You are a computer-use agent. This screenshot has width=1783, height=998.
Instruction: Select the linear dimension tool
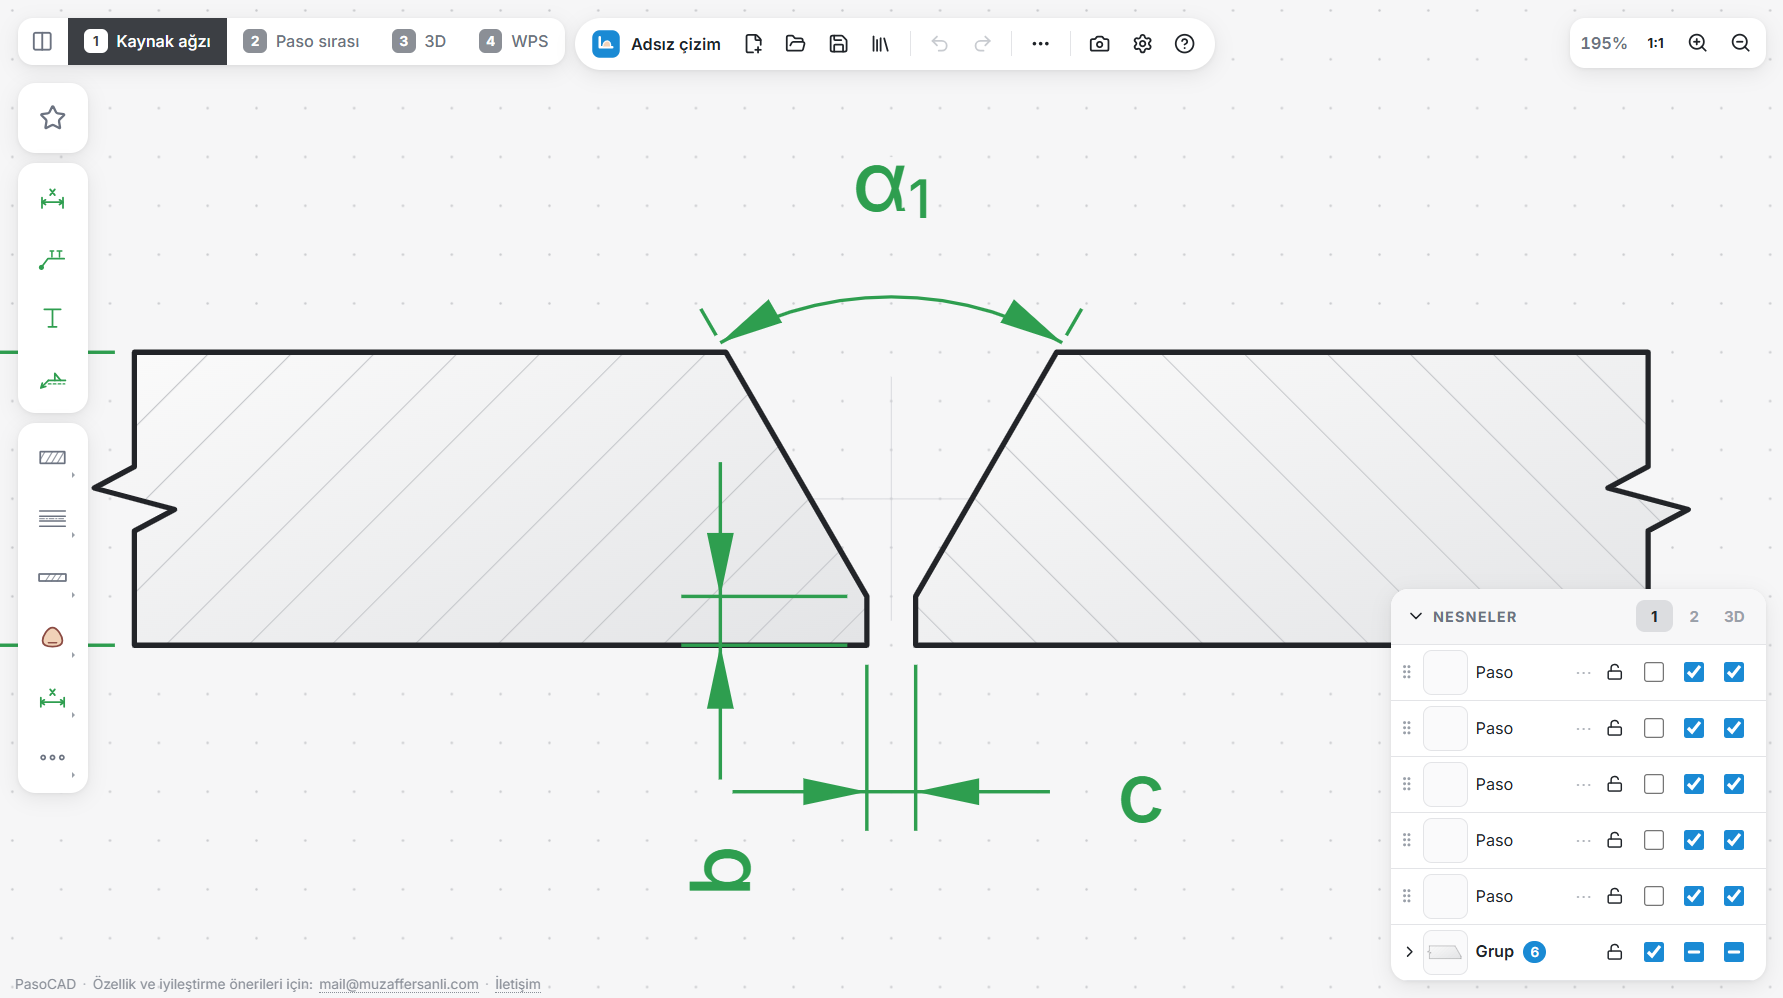[53, 200]
